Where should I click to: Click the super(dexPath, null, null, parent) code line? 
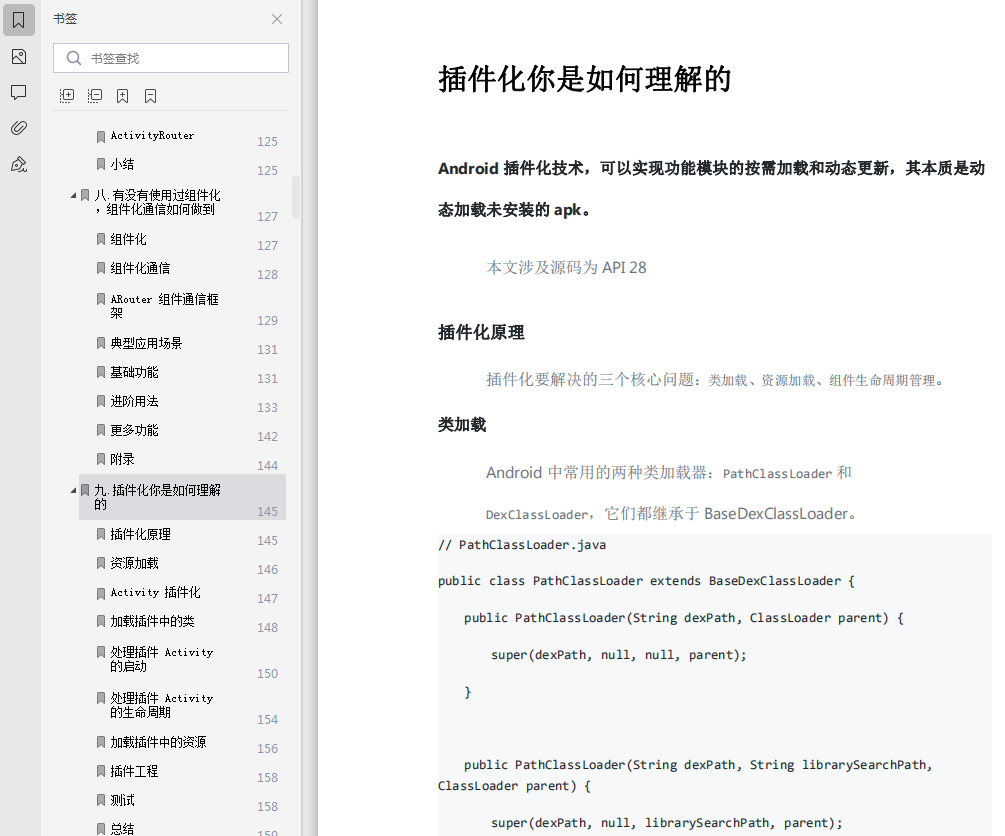(x=619, y=655)
